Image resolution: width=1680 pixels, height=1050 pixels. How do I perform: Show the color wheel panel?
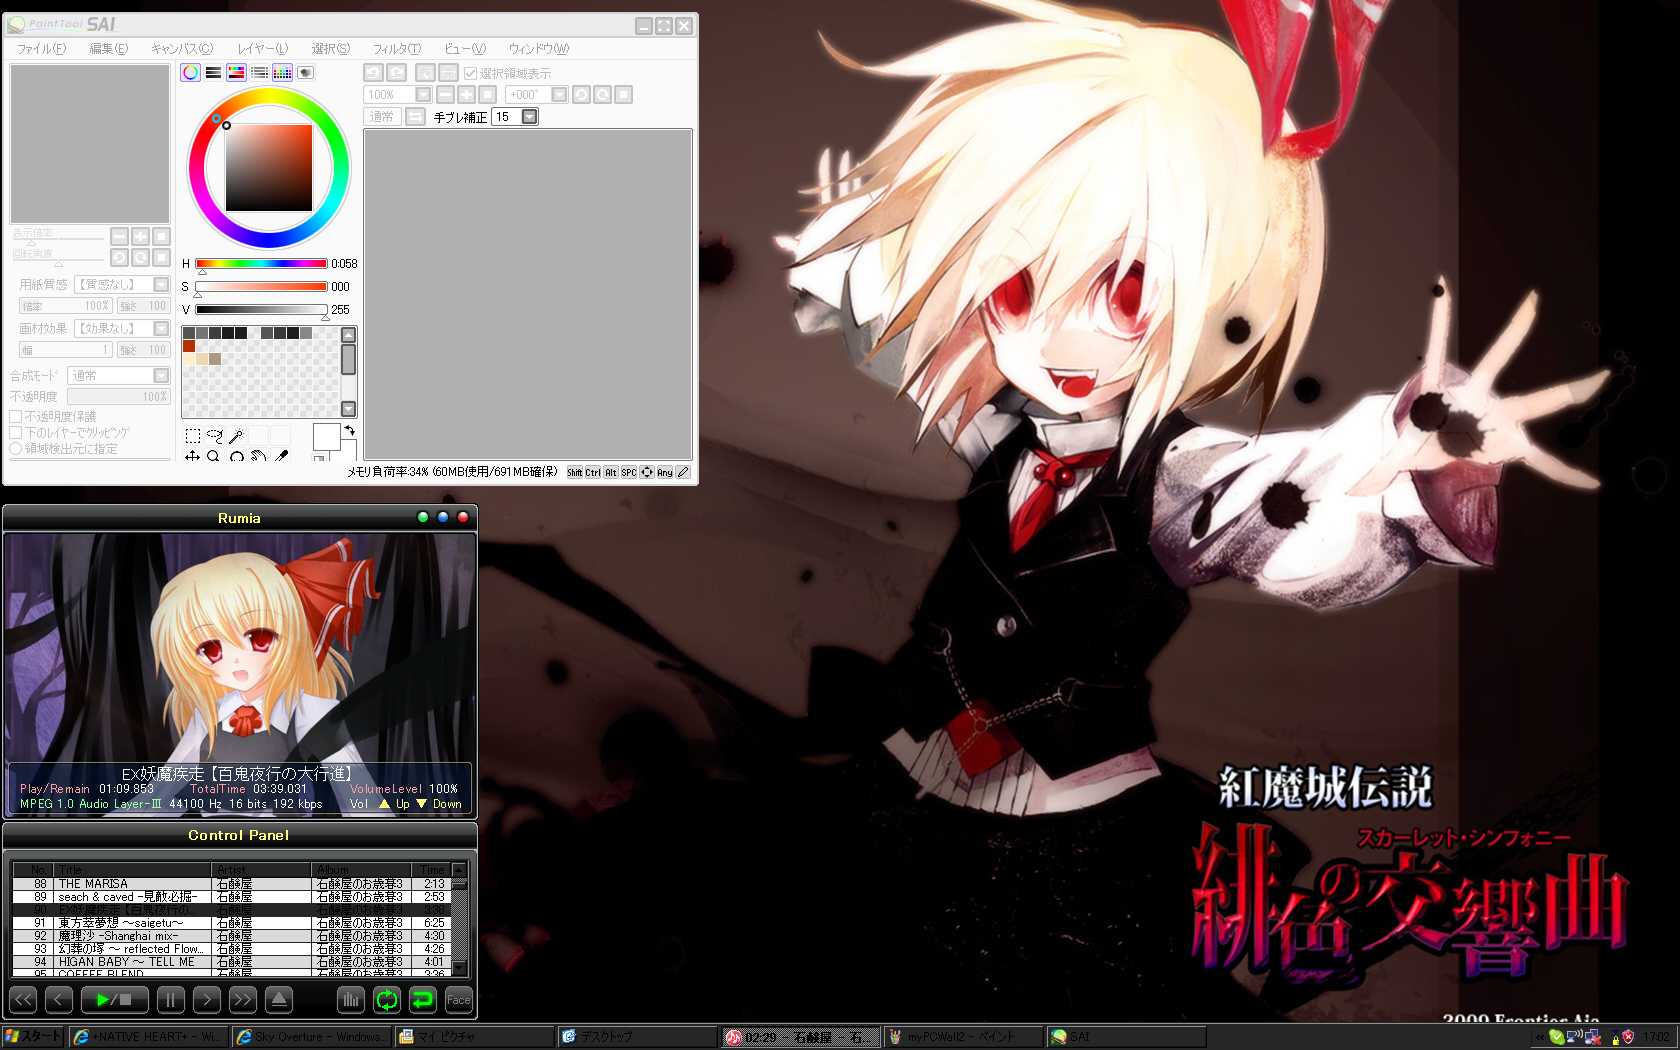pos(190,73)
